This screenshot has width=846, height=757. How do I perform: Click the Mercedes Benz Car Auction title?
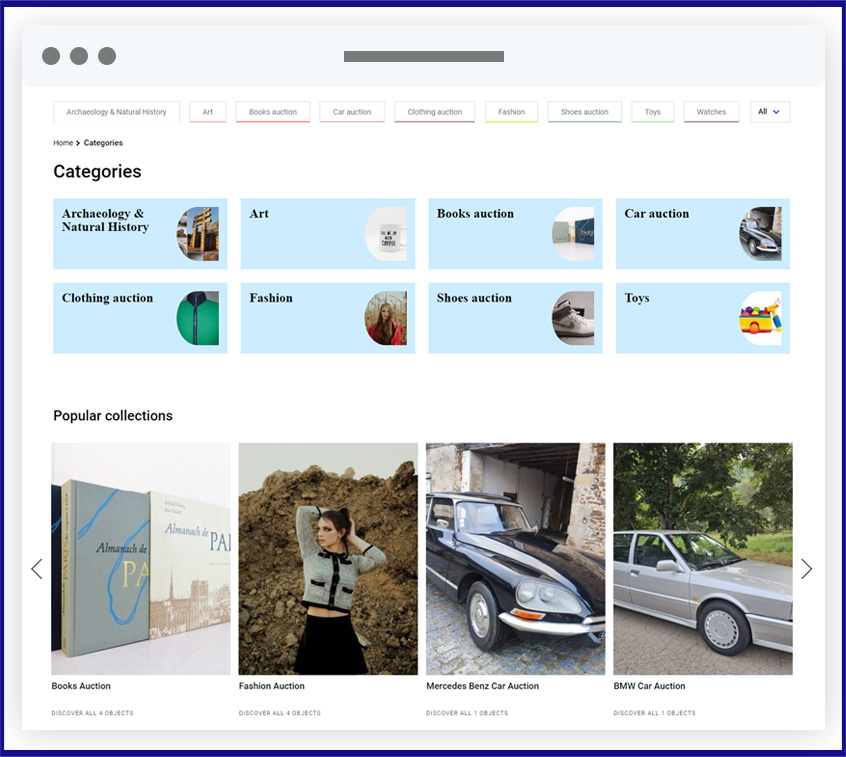482,686
